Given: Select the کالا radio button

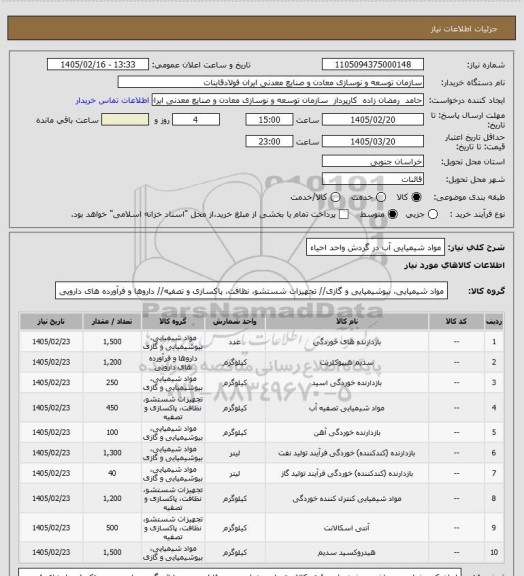Looking at the screenshot, I should click(x=416, y=197).
